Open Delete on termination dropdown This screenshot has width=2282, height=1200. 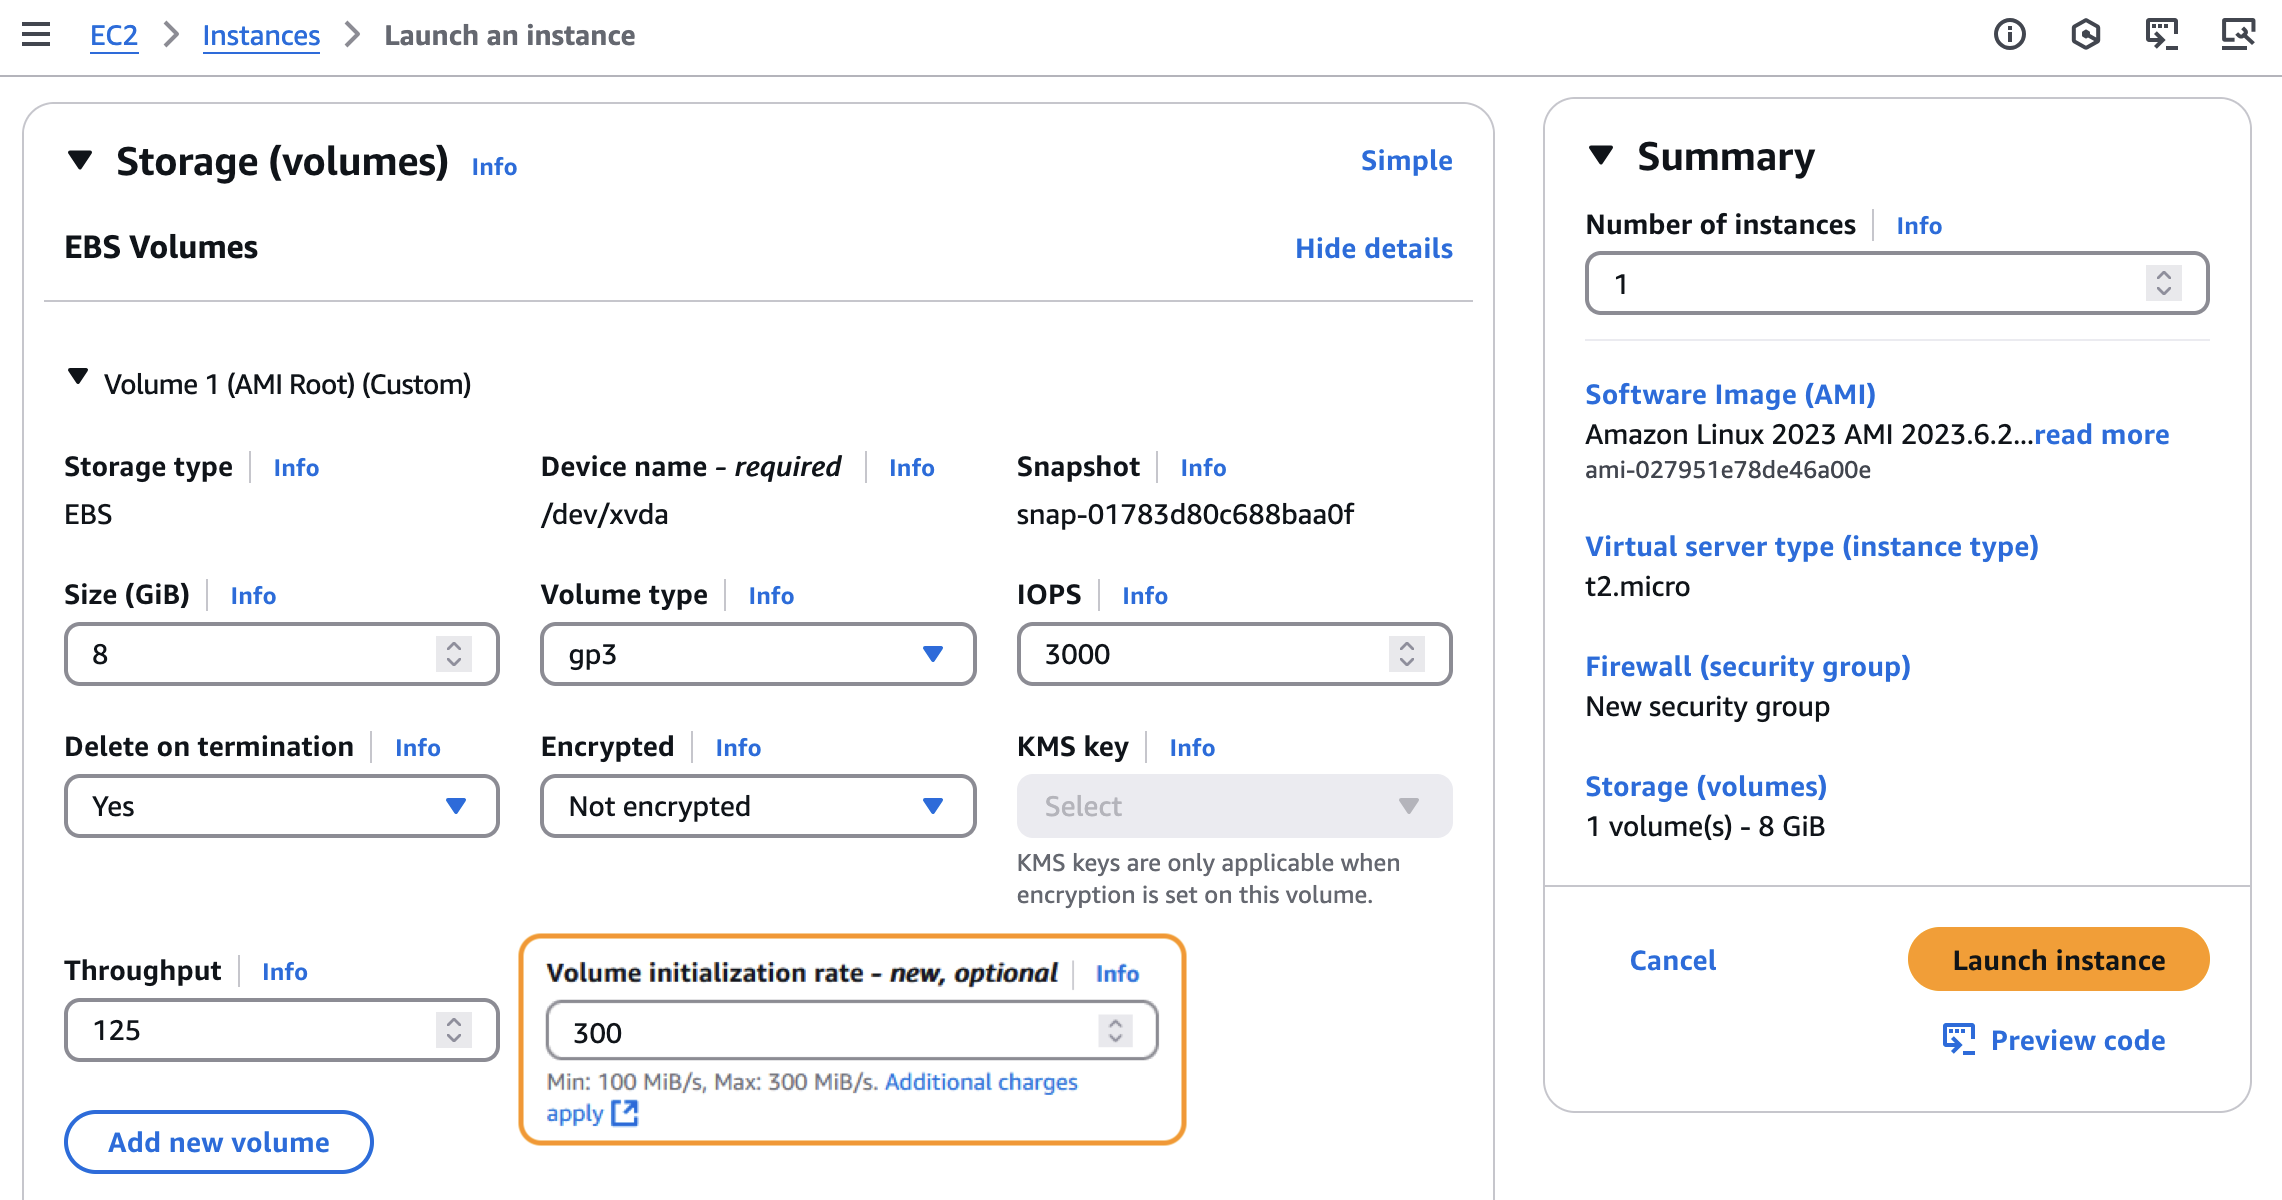[x=281, y=806]
